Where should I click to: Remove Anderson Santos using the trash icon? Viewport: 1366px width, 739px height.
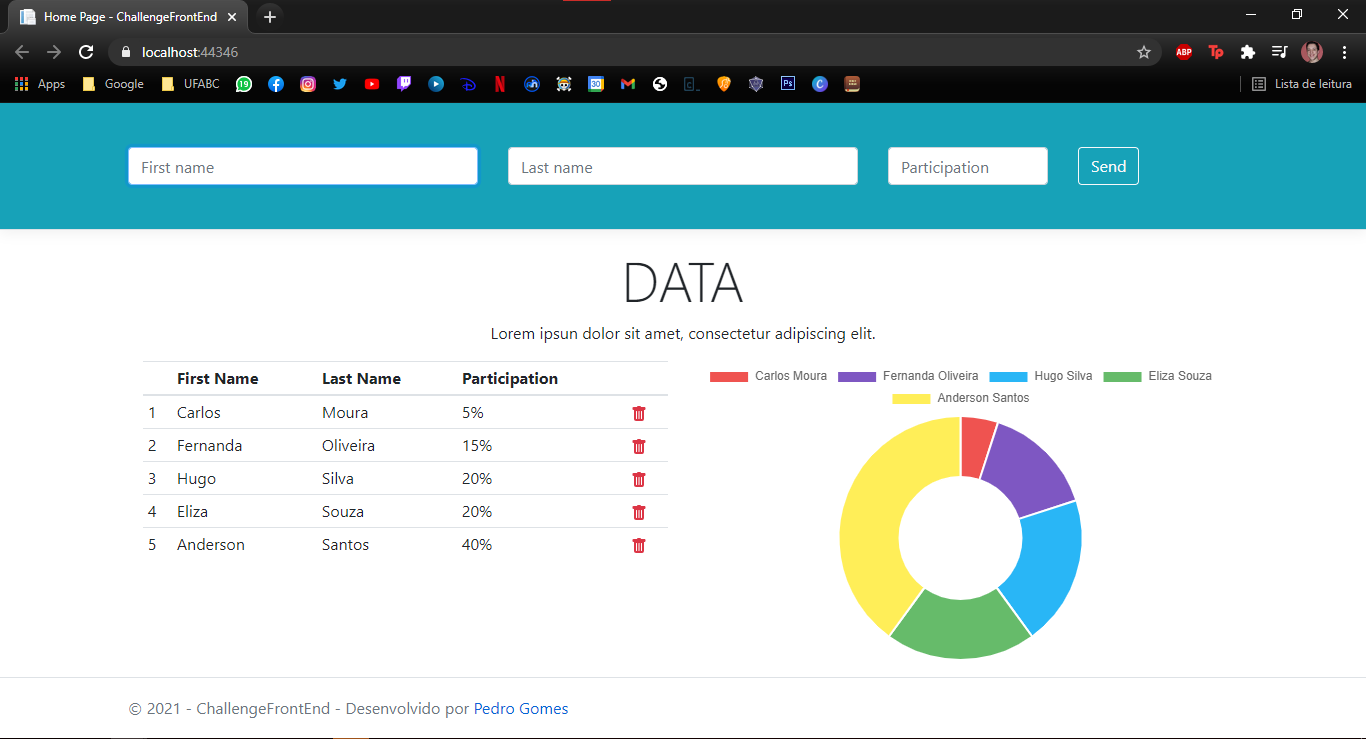click(639, 545)
